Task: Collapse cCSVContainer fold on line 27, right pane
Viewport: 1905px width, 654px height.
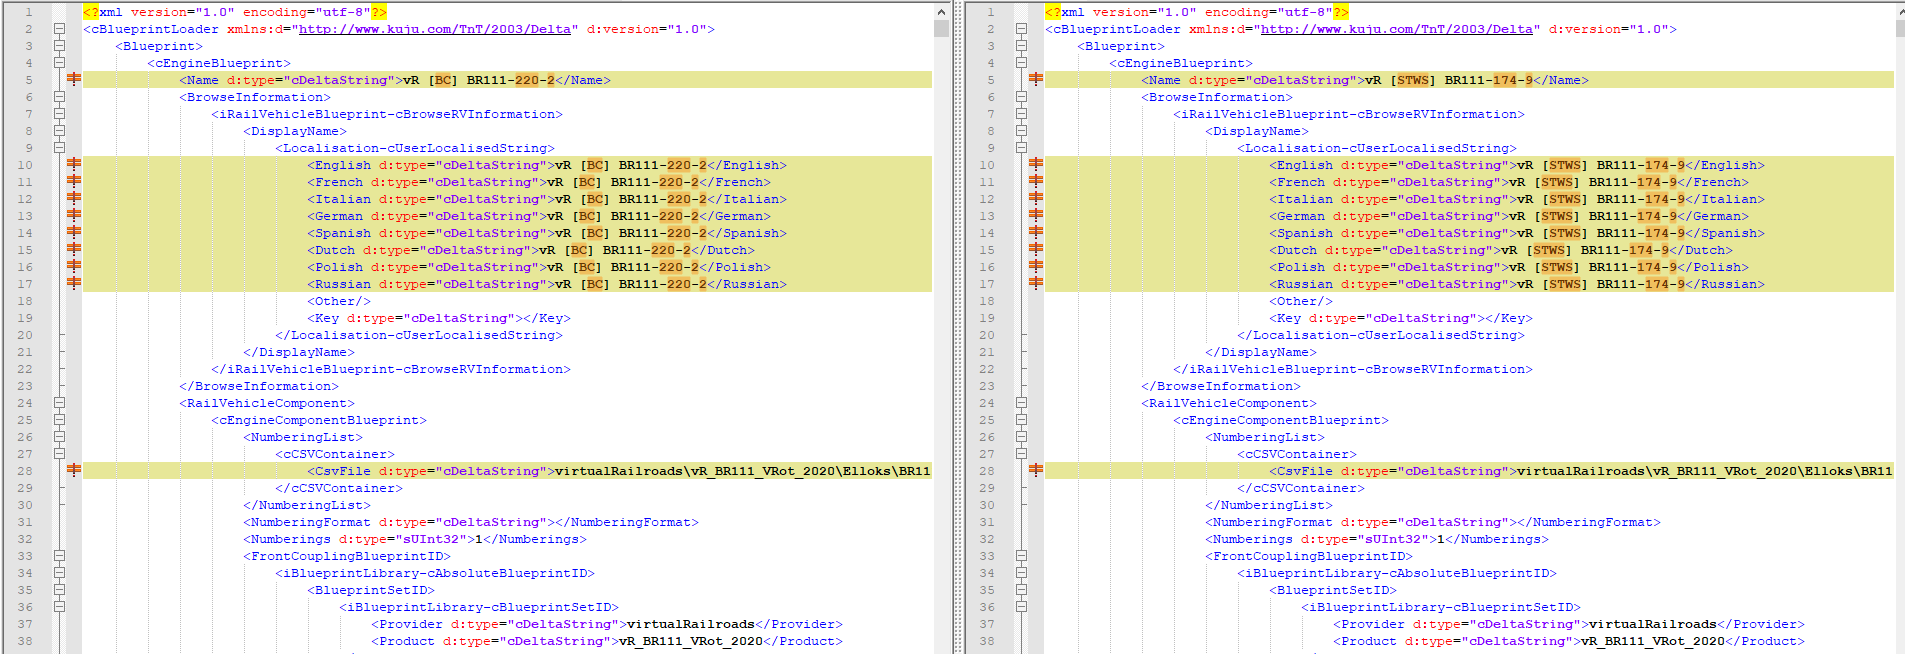Action: pyautogui.click(x=1021, y=454)
